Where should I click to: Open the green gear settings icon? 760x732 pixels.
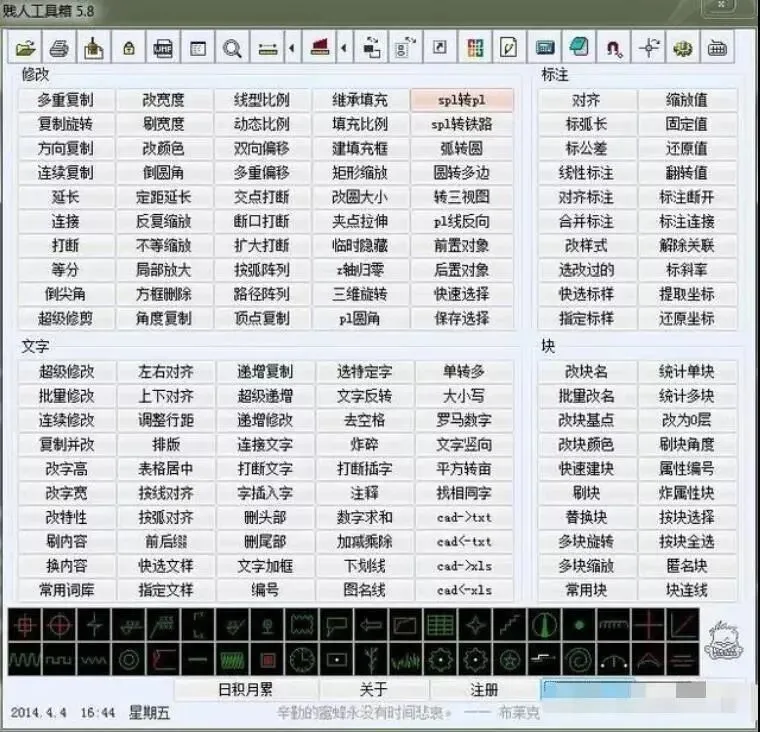pos(683,48)
